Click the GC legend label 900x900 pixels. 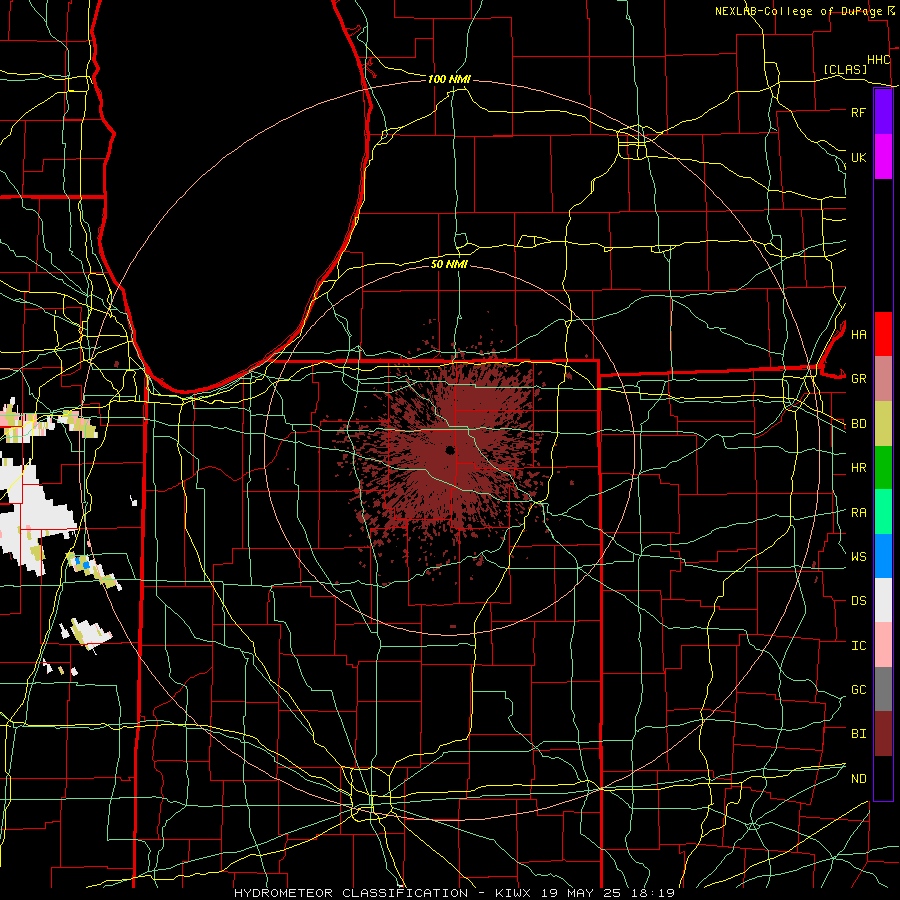pos(859,690)
